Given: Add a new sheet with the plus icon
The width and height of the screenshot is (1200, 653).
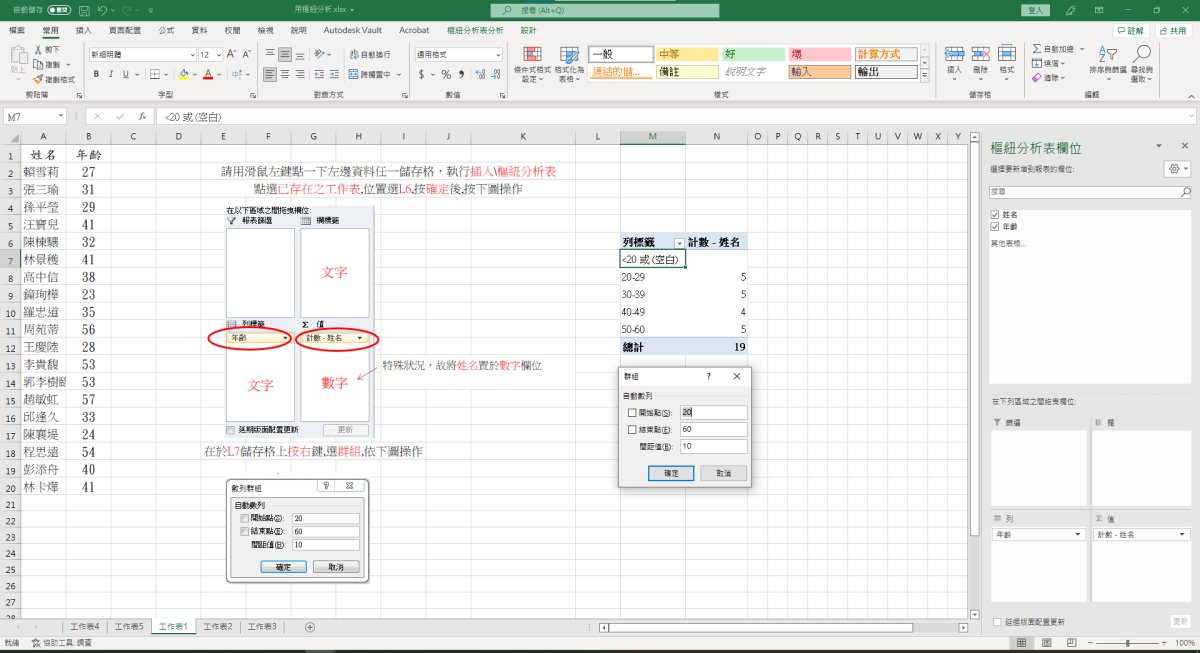Looking at the screenshot, I should point(310,627).
